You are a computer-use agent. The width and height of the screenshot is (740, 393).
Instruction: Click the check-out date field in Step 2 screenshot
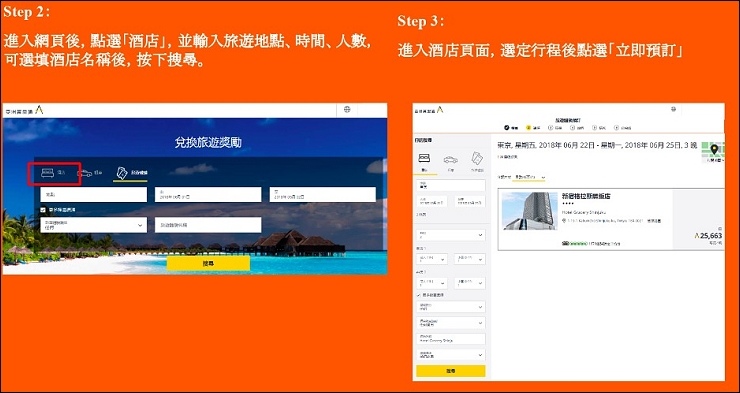(323, 194)
